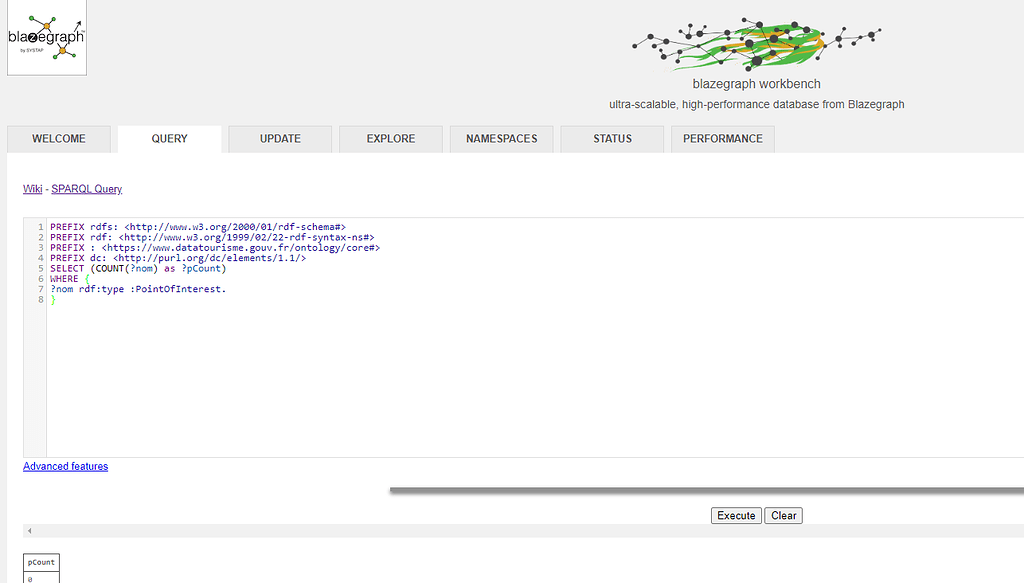The width and height of the screenshot is (1024, 583).
Task: Clear the query editor with Clear button
Action: (x=784, y=516)
